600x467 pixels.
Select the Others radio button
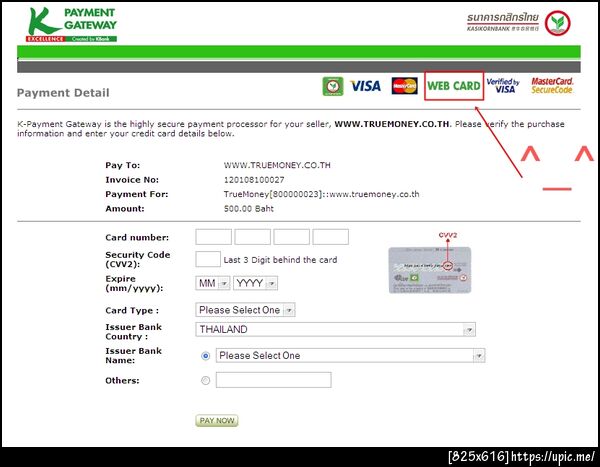tap(205, 380)
